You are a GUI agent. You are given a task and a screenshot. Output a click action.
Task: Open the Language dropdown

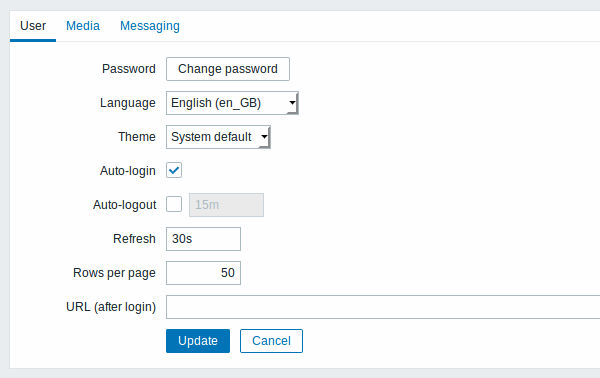click(x=232, y=103)
